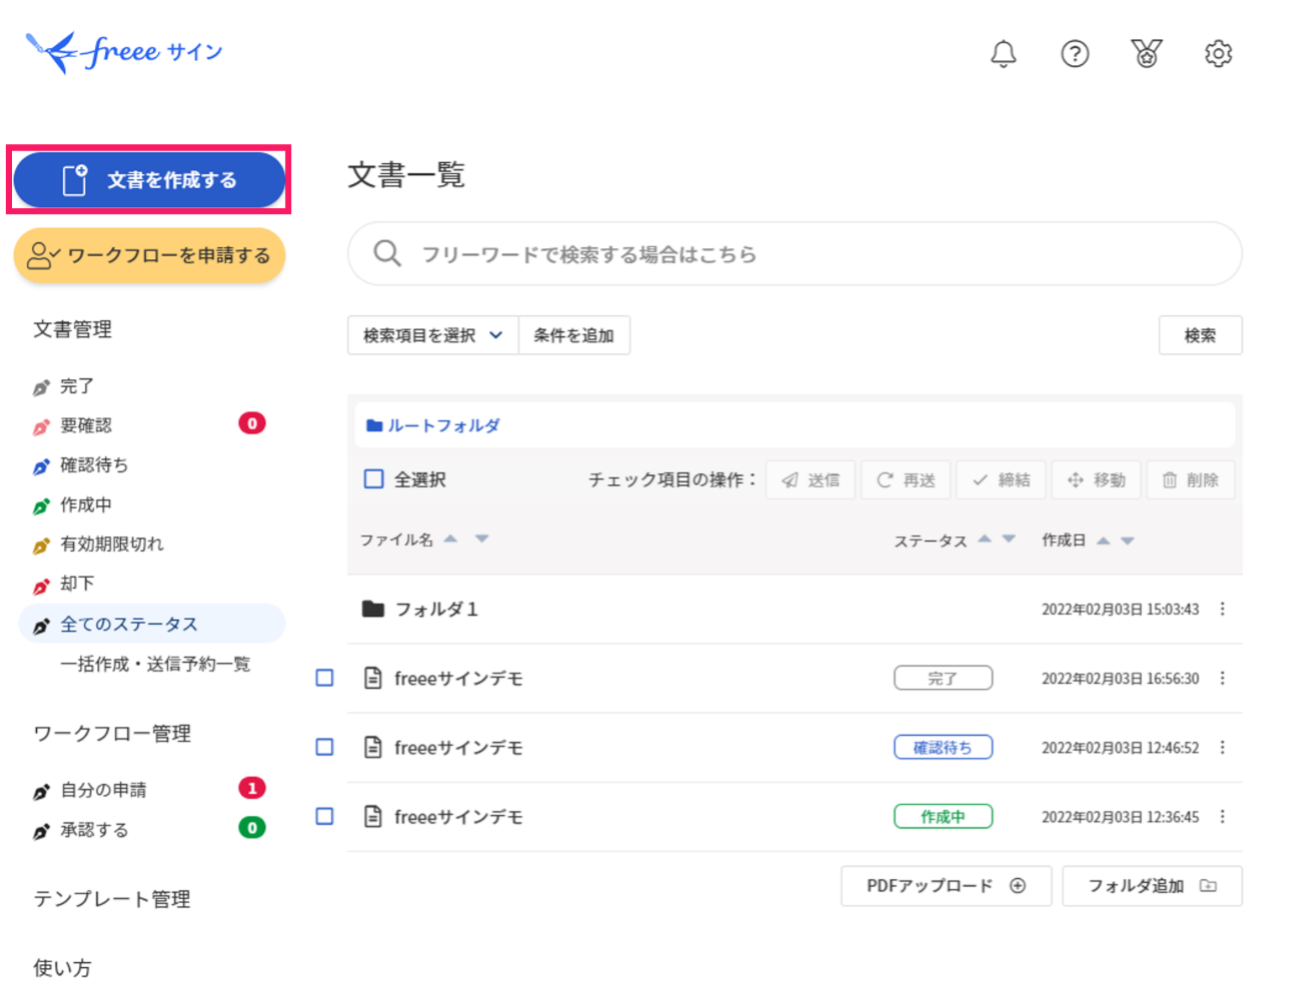Click the 条件を追加 button

click(x=574, y=335)
